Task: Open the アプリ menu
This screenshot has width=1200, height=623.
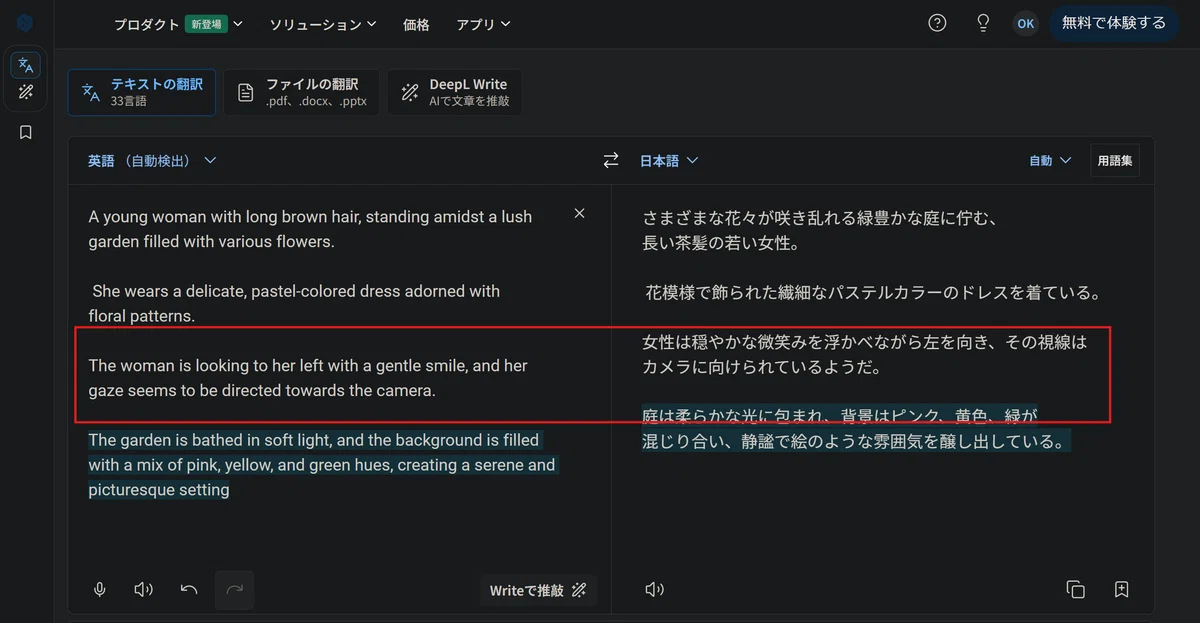Action: click(483, 24)
